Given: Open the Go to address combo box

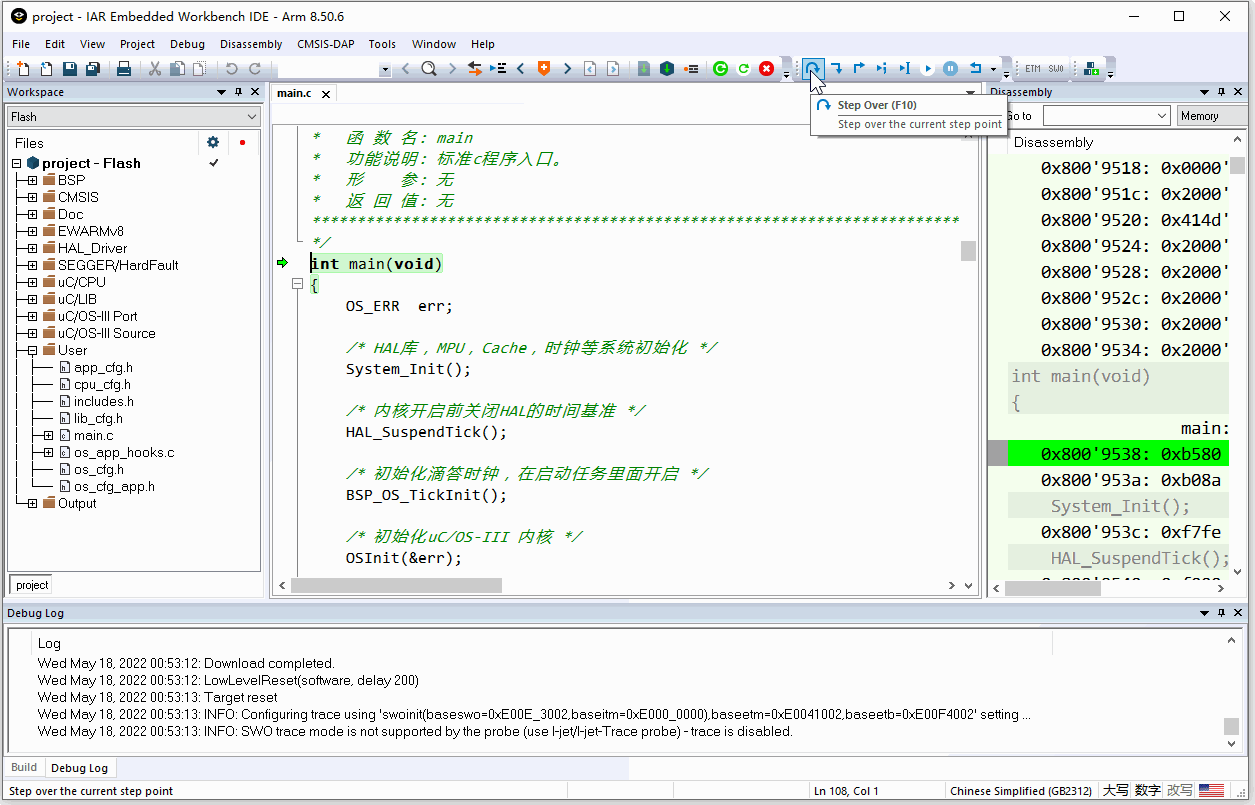Looking at the screenshot, I should [1161, 116].
